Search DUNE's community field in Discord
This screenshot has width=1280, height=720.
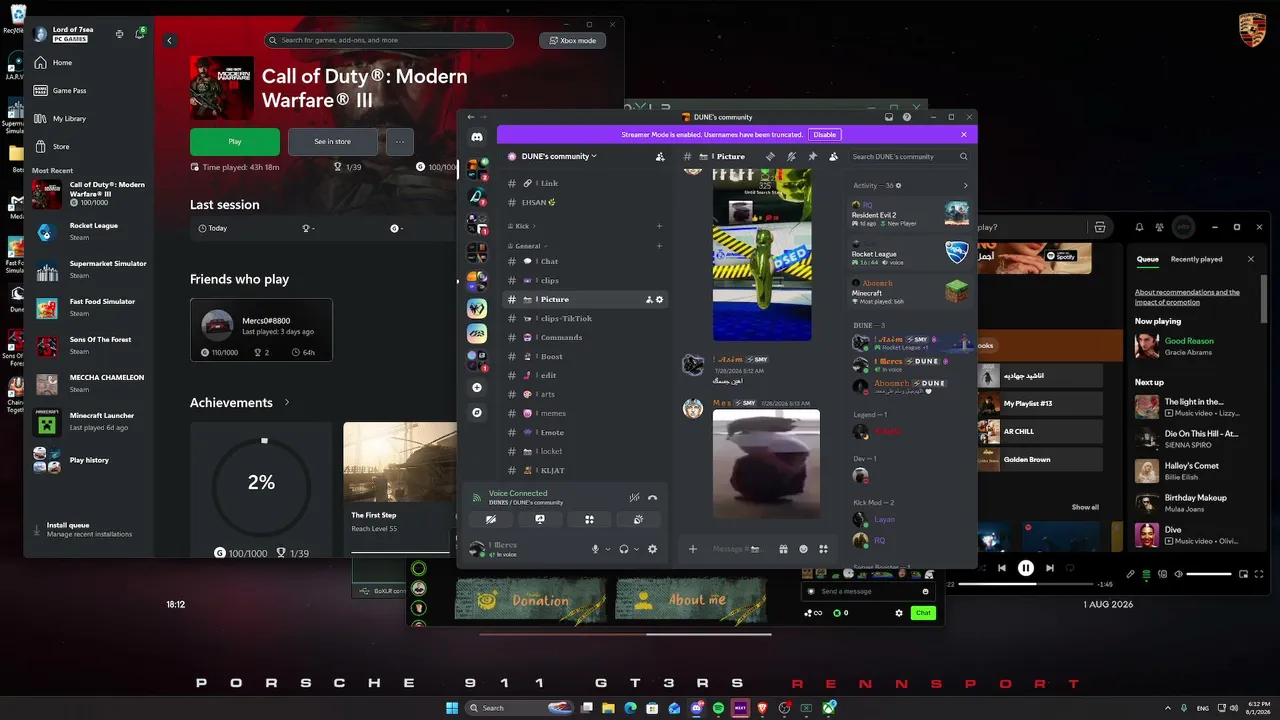(909, 157)
